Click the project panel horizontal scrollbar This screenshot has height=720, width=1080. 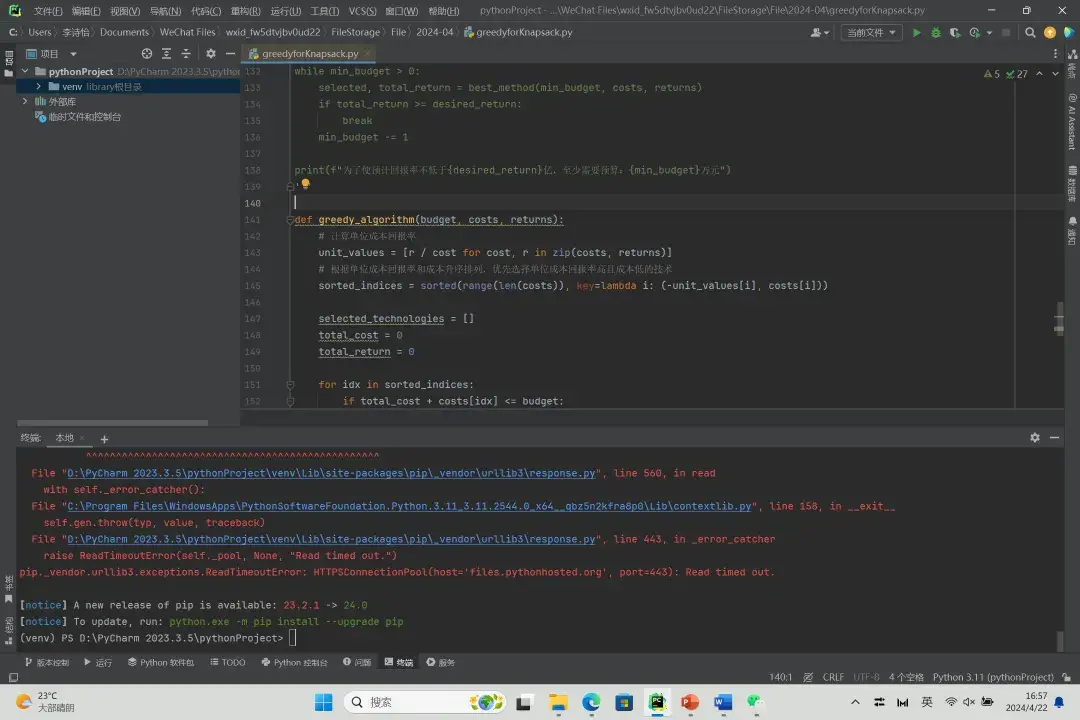[112, 423]
